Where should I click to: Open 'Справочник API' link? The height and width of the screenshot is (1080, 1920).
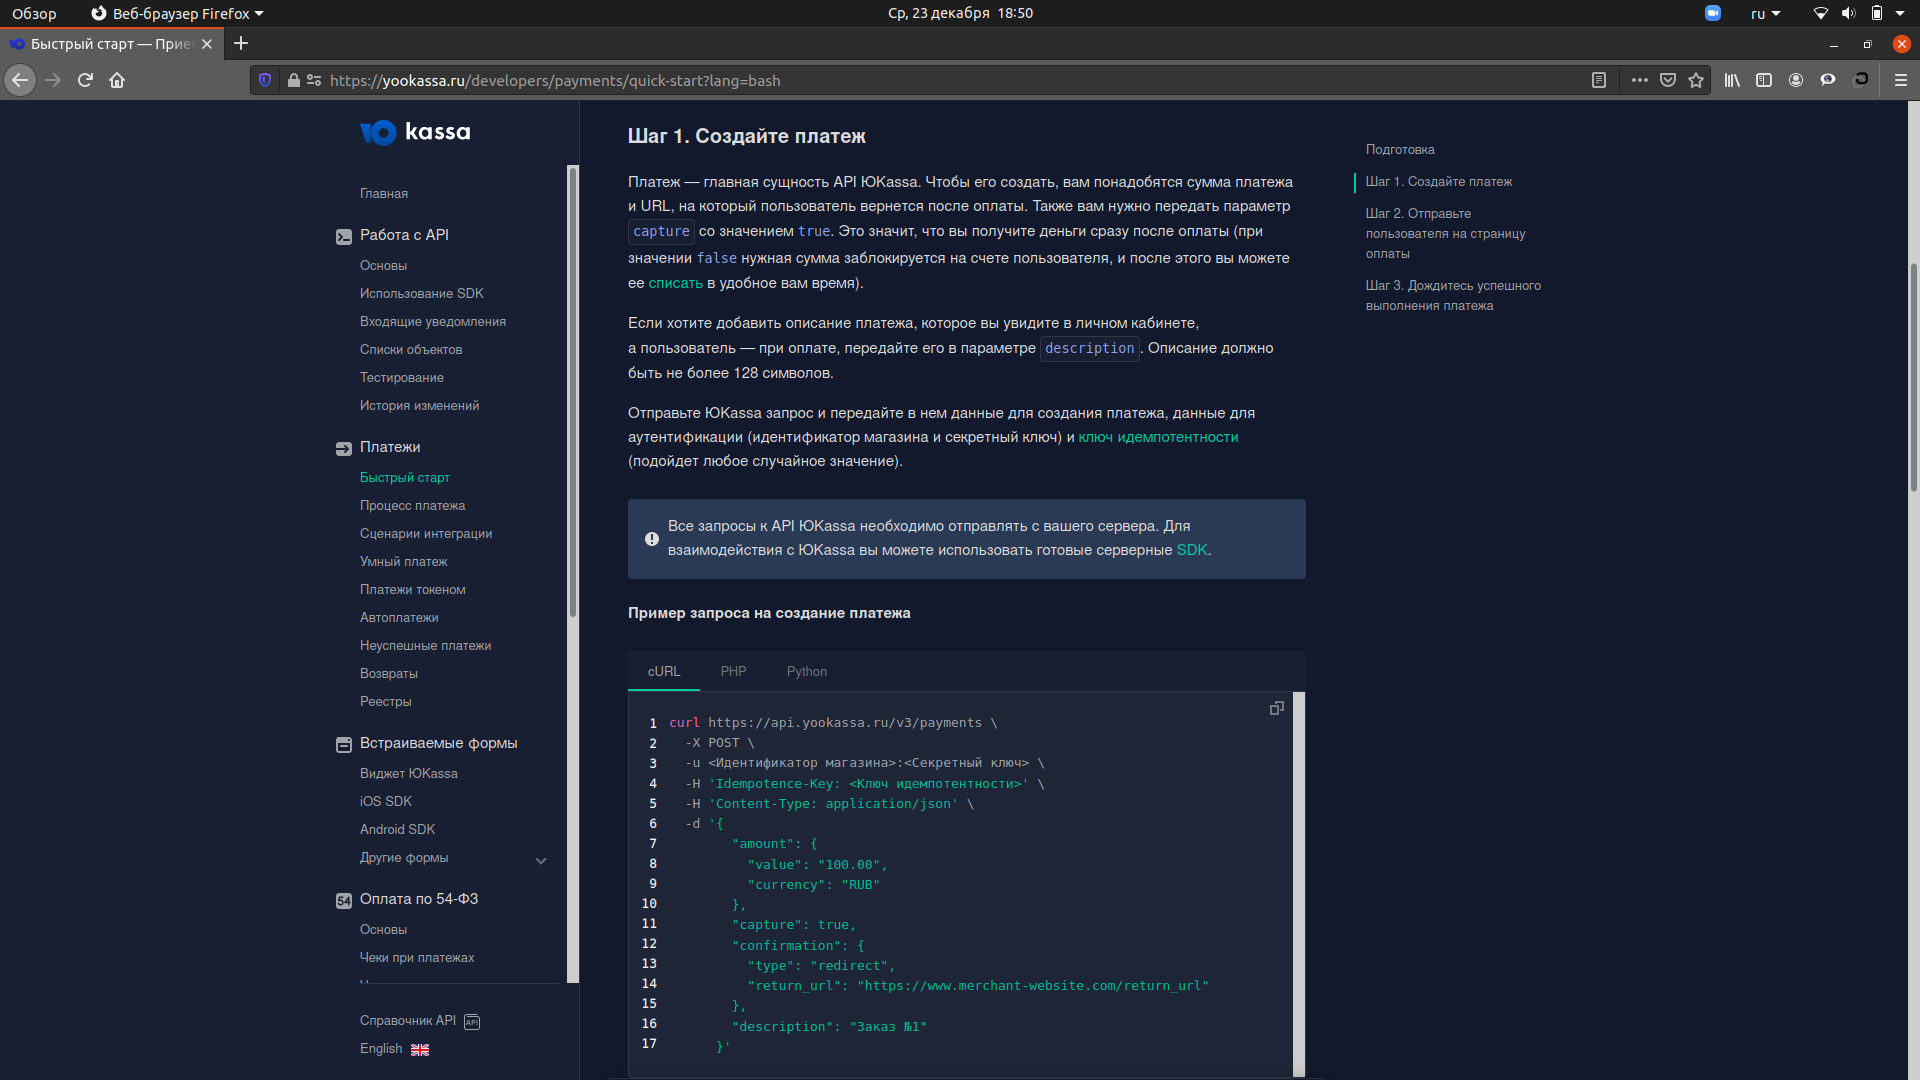(x=408, y=1021)
